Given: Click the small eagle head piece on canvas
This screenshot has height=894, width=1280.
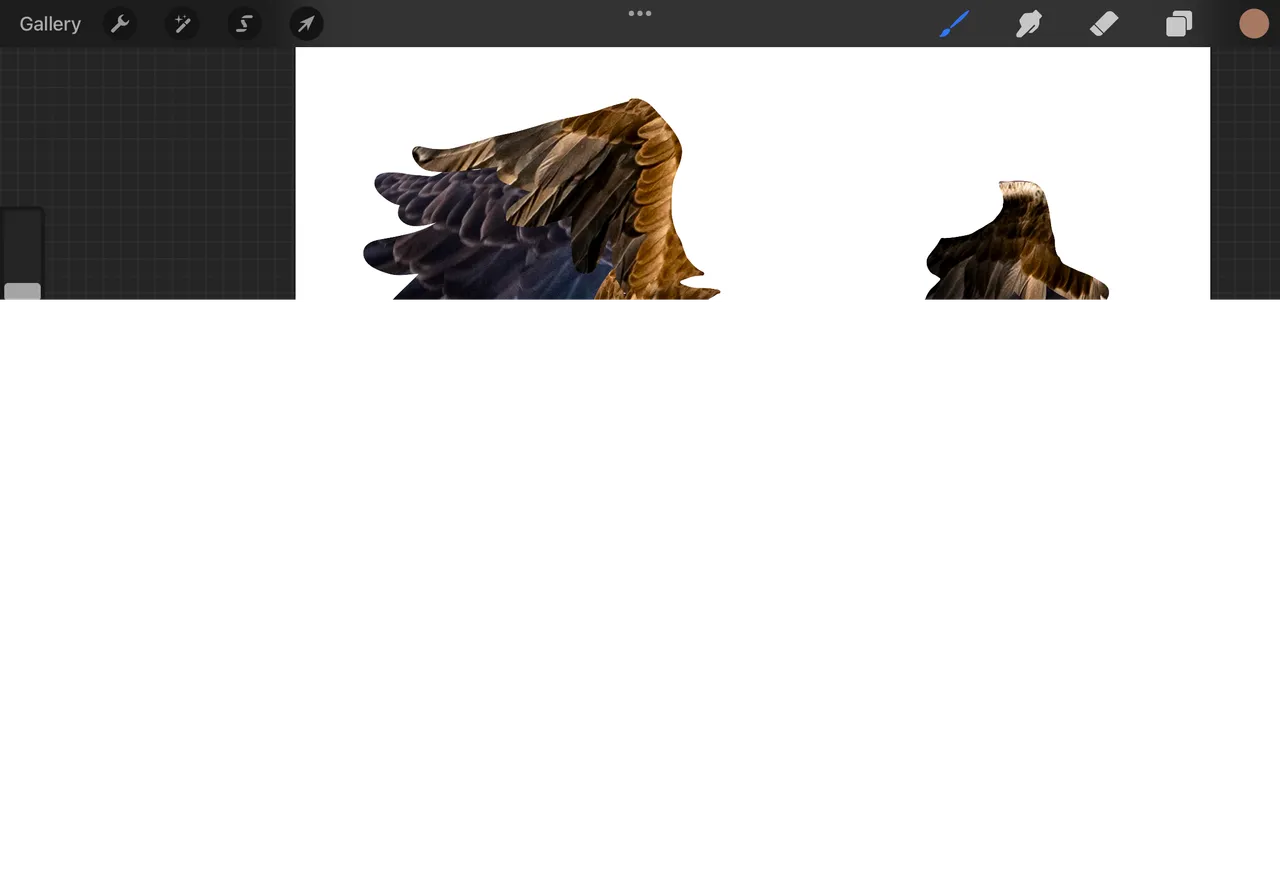Looking at the screenshot, I should click(1016, 241).
